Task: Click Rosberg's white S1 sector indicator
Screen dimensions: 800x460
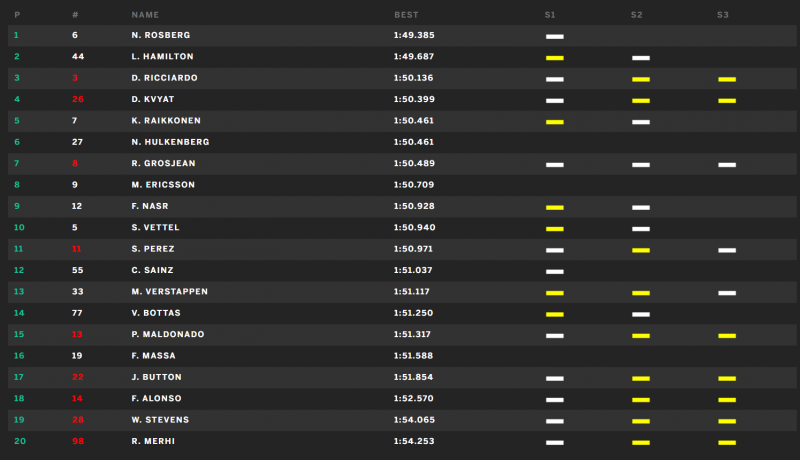Action: coord(555,37)
